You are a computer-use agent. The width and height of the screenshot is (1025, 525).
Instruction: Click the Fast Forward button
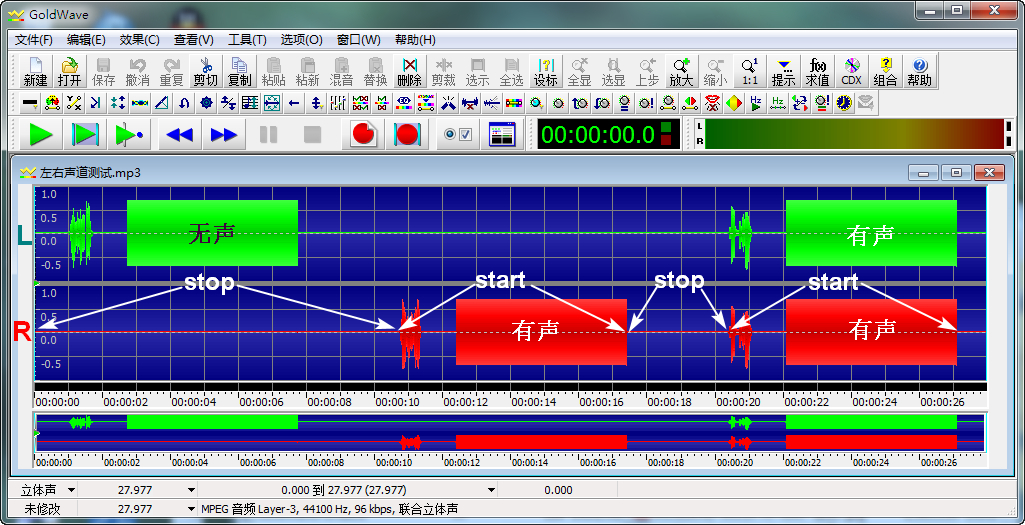click(x=223, y=135)
